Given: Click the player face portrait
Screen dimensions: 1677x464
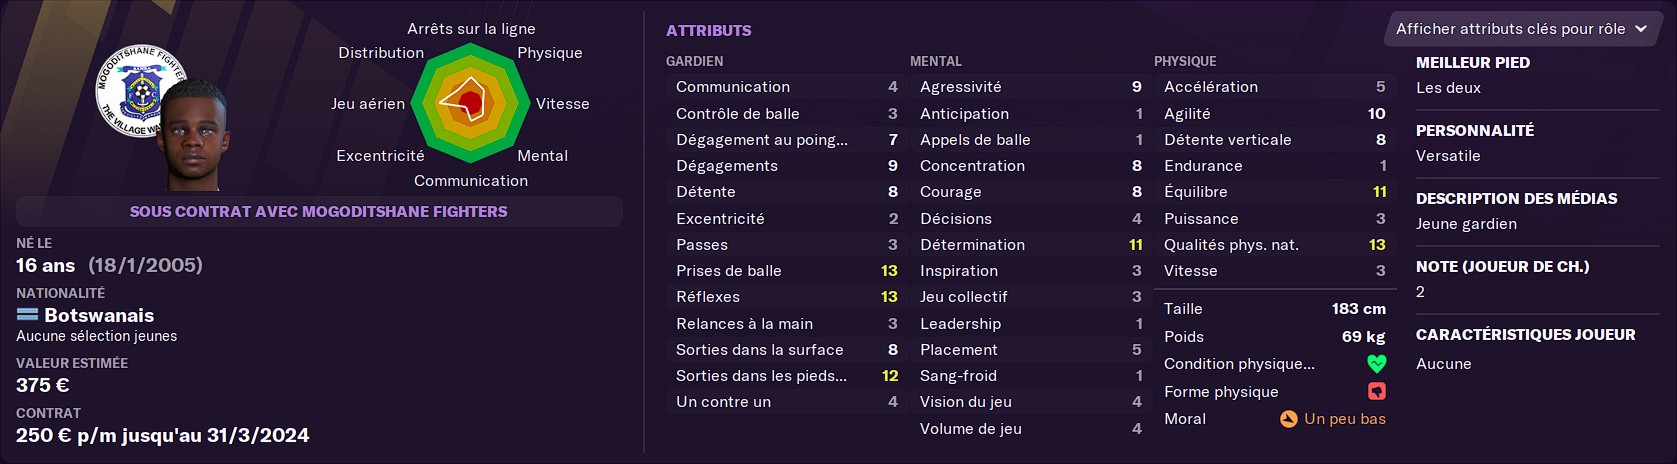Looking at the screenshot, I should 193,135.
